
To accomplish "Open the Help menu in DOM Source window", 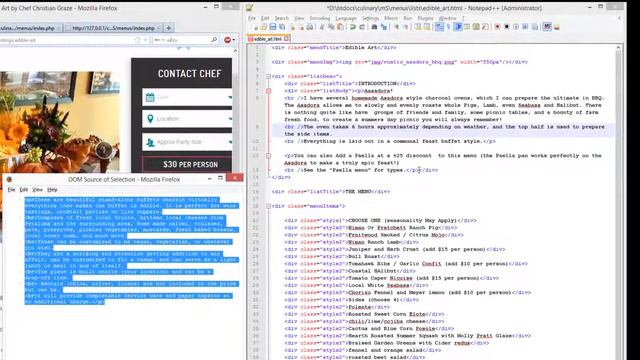I will tap(52, 190).
